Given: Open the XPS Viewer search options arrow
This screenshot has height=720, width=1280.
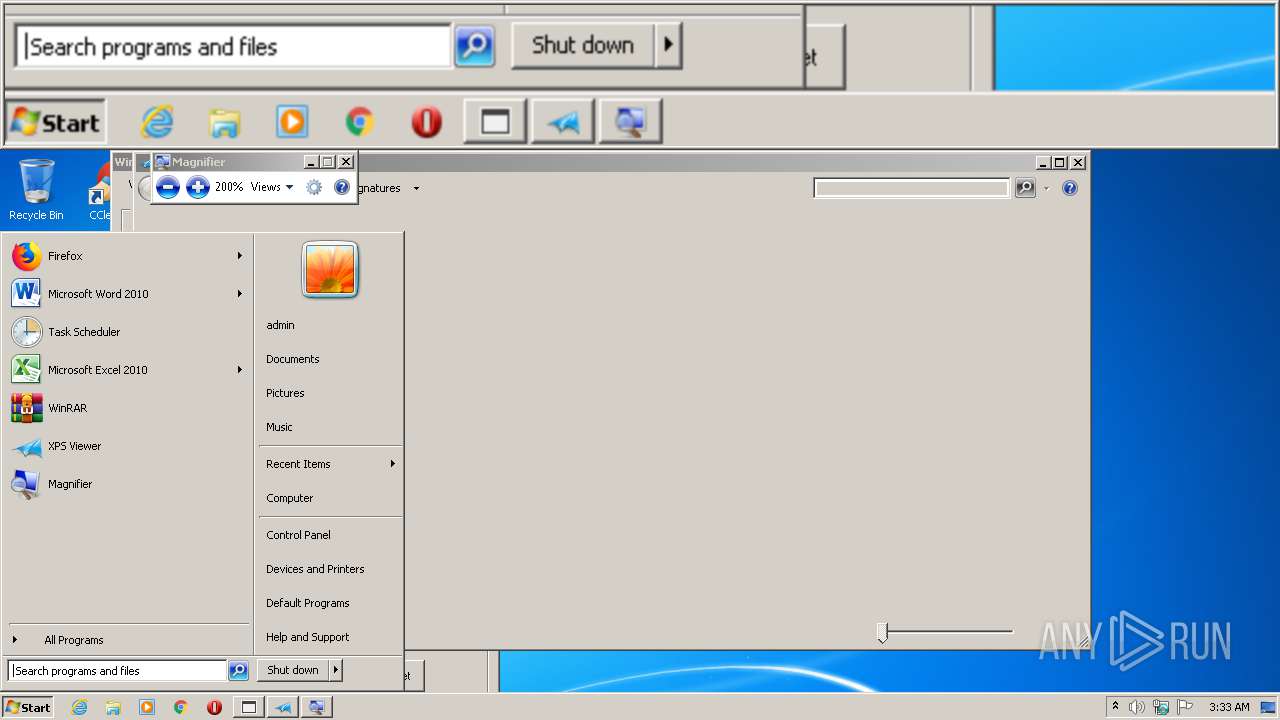Looking at the screenshot, I should pyautogui.click(x=1046, y=188).
